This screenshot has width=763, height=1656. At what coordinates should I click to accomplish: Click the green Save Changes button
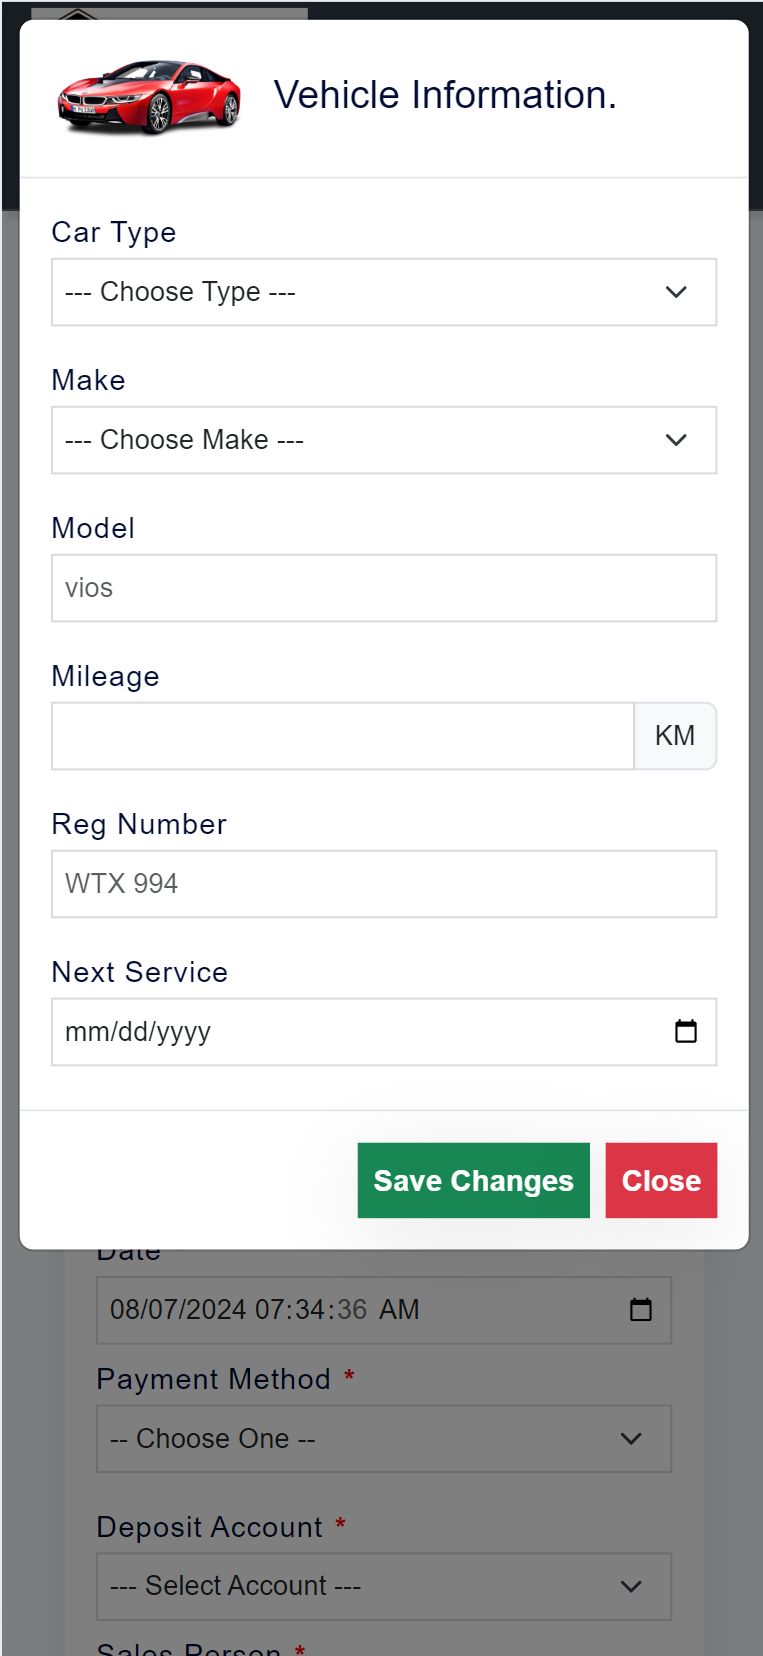click(474, 1180)
